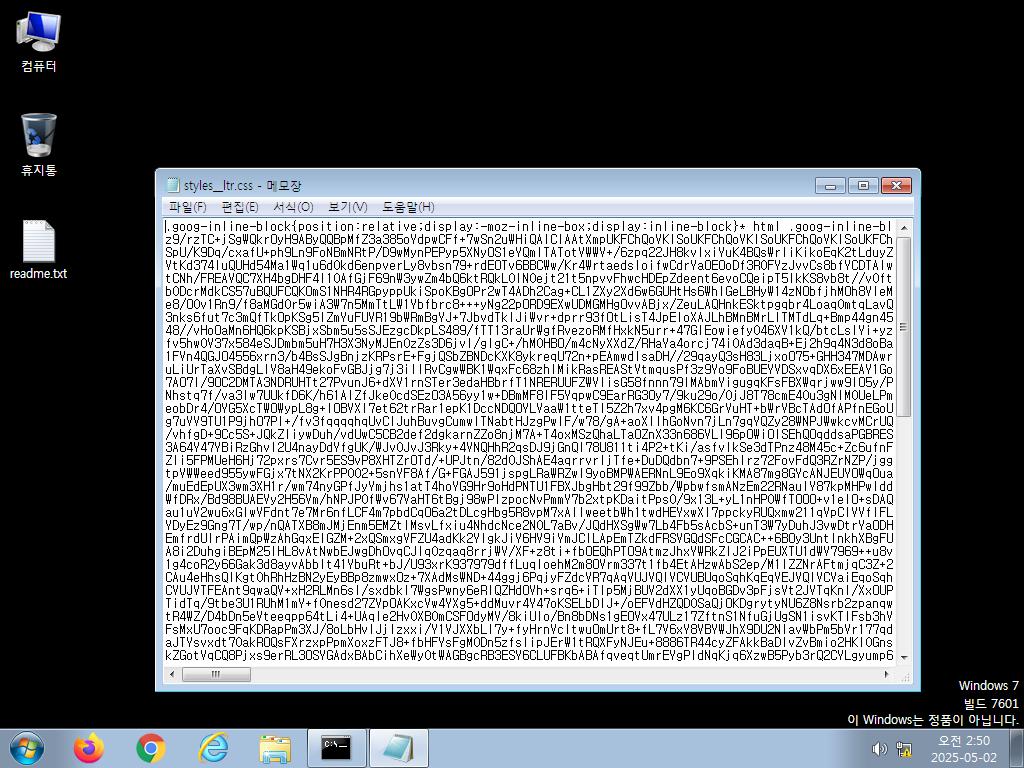
Task: Click the vertical scrollbar up arrow
Action: (x=904, y=228)
